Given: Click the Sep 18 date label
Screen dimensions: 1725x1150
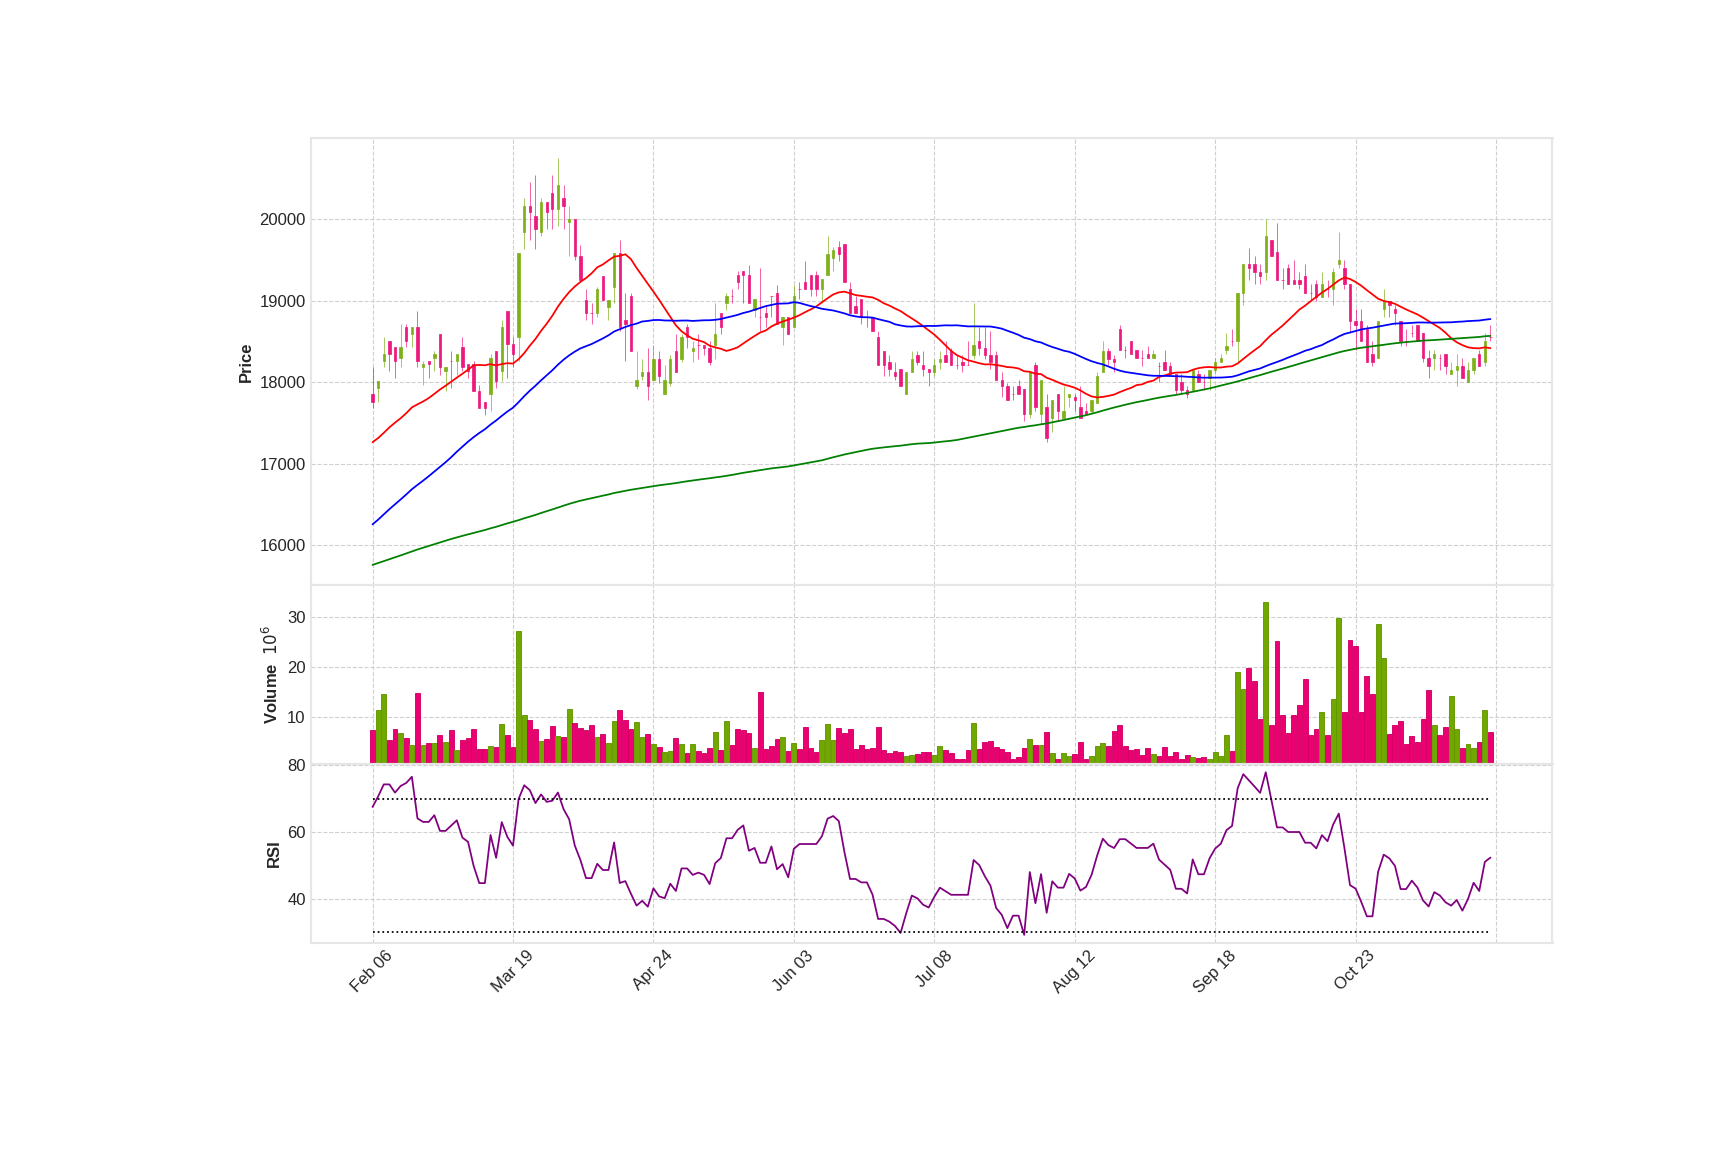Looking at the screenshot, I should click(x=1214, y=971).
